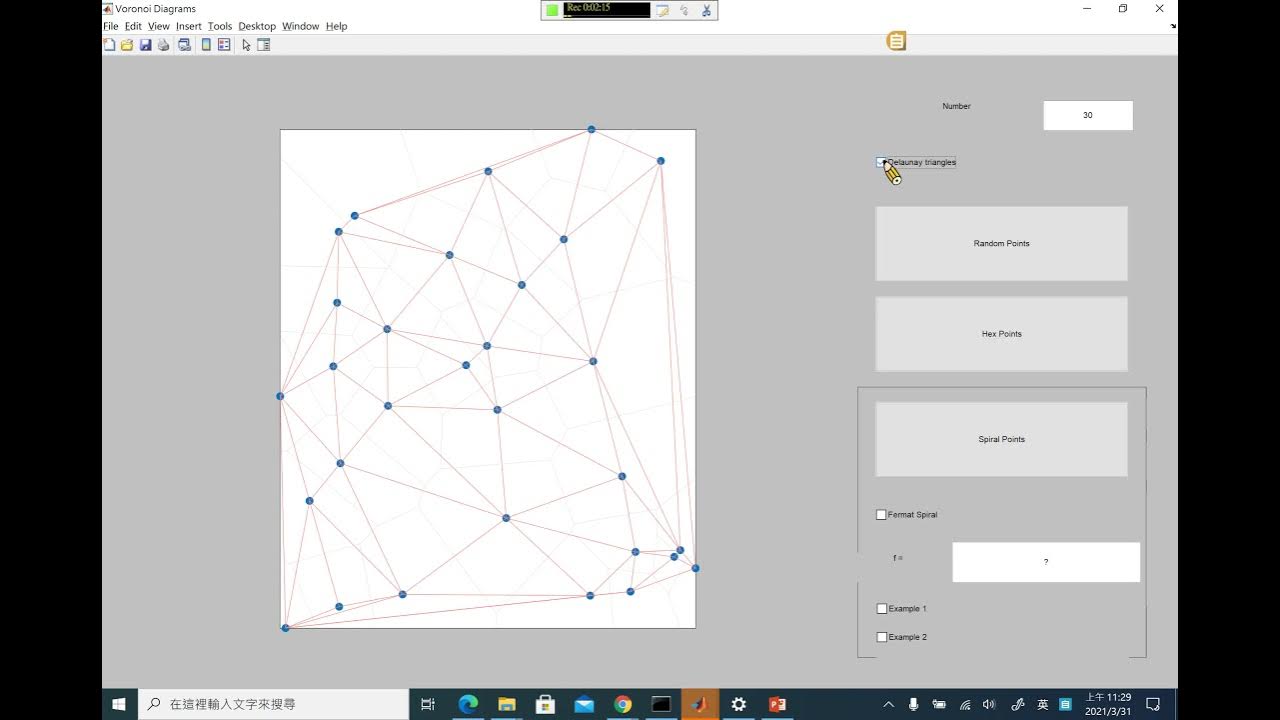Enable the Fermat Spiral checkbox
Viewport: 1280px width, 720px height.
point(881,515)
